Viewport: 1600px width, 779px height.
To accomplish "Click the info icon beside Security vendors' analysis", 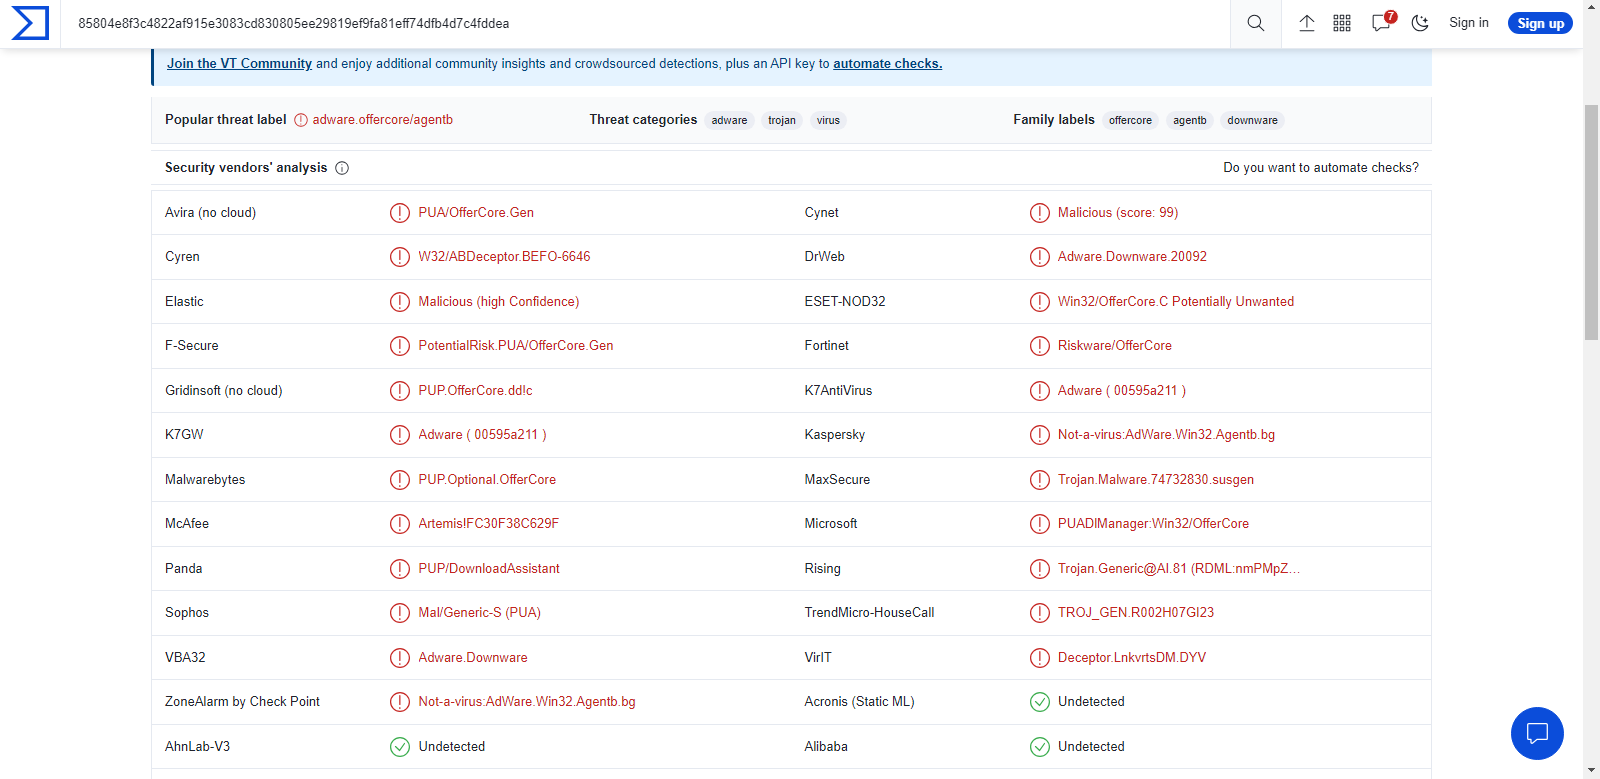I will [342, 168].
